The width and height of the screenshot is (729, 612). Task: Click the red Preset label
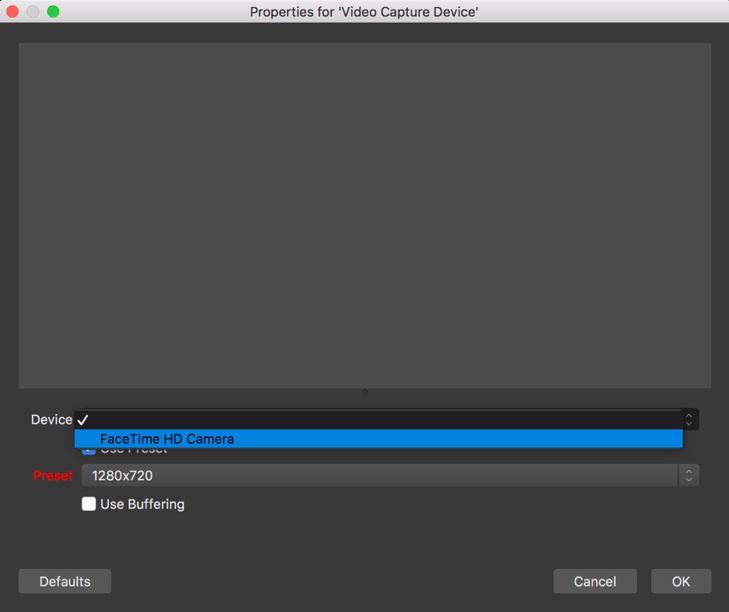click(x=53, y=475)
